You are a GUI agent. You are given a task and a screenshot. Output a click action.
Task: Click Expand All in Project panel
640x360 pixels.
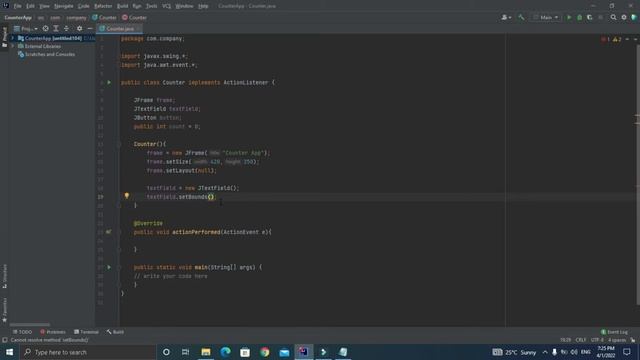click(x=56, y=29)
